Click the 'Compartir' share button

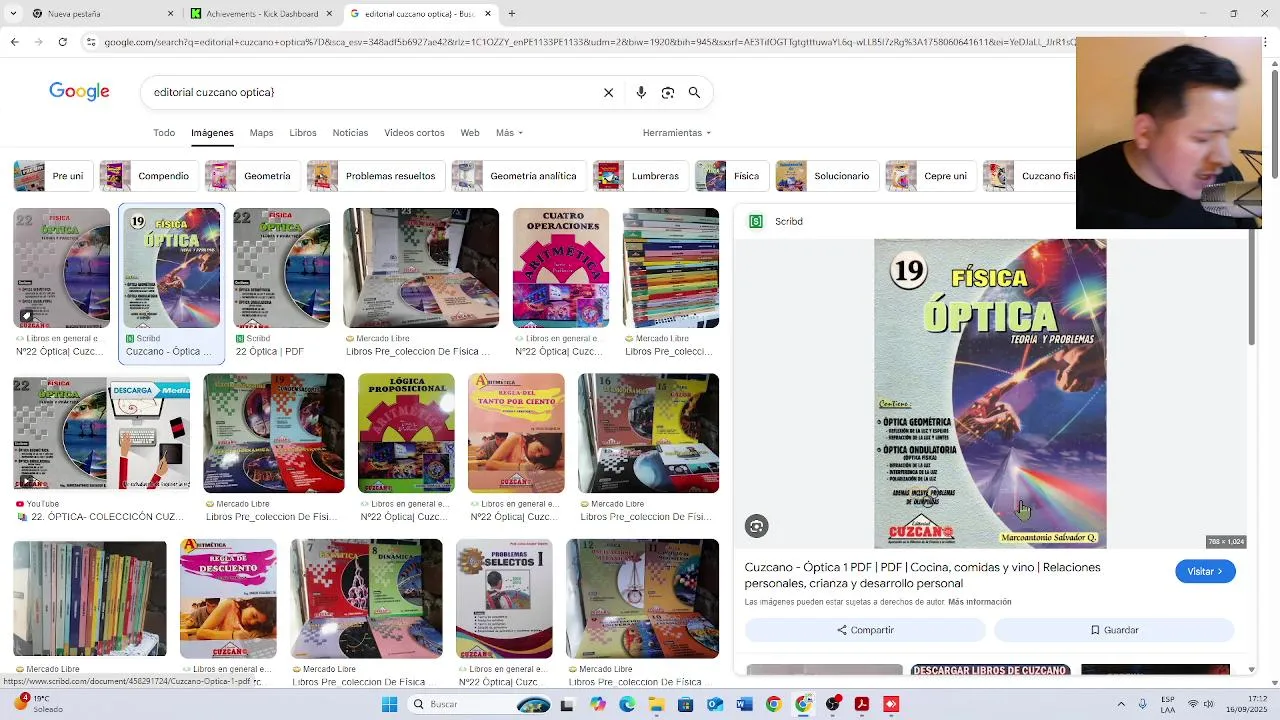865,630
